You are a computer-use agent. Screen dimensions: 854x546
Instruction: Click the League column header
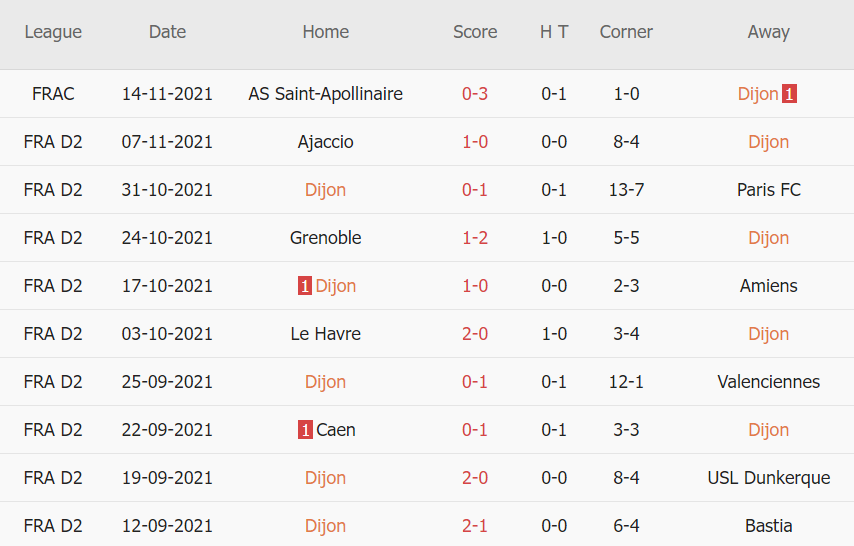coord(53,32)
